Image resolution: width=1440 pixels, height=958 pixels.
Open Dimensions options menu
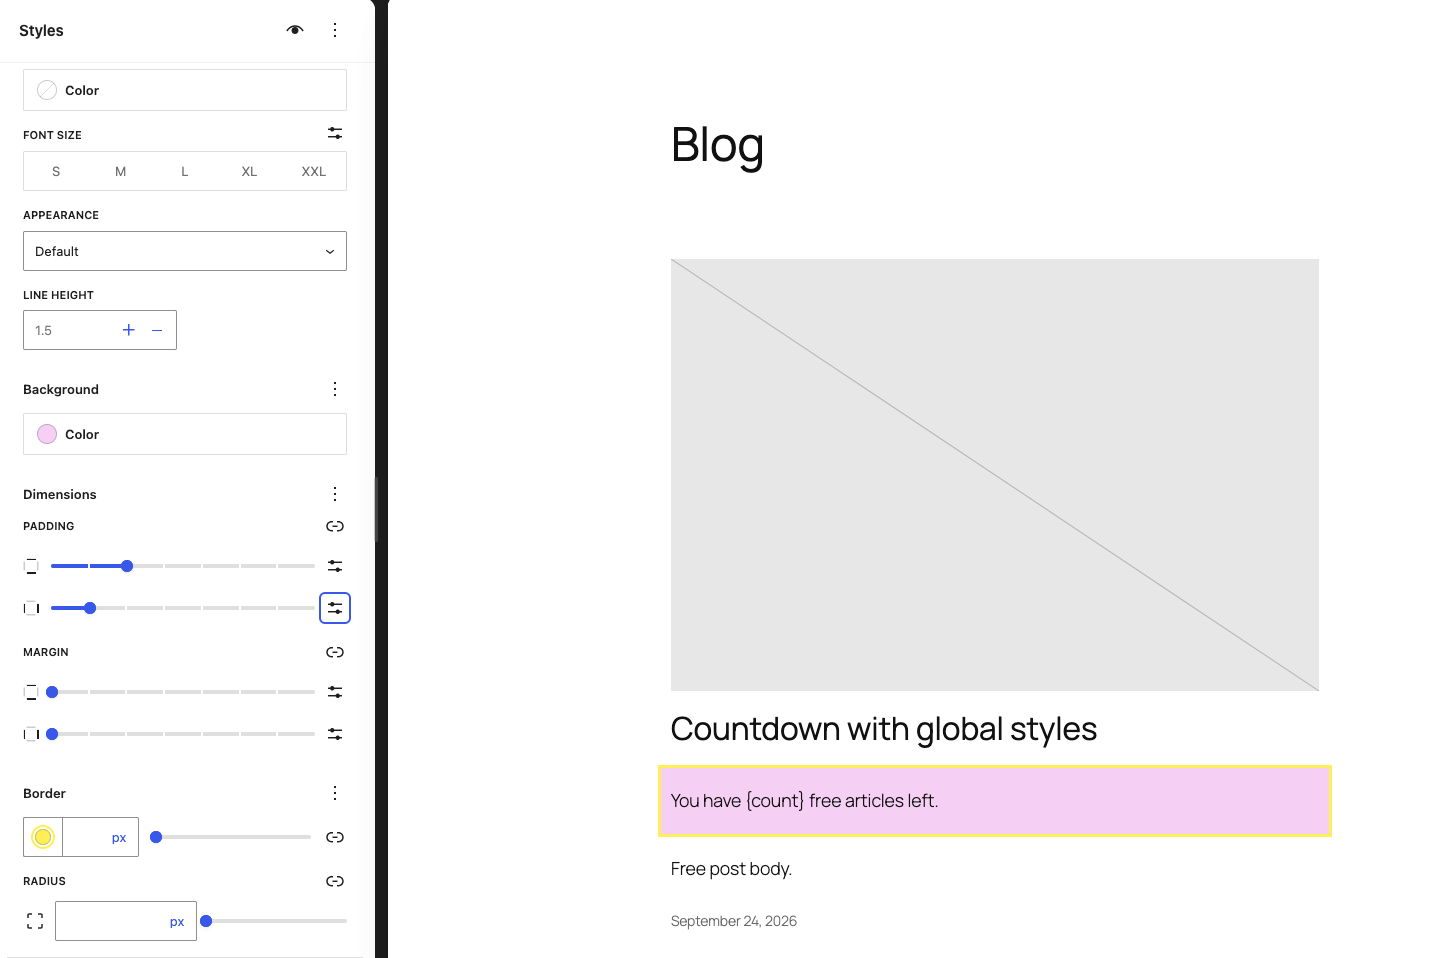(x=335, y=494)
